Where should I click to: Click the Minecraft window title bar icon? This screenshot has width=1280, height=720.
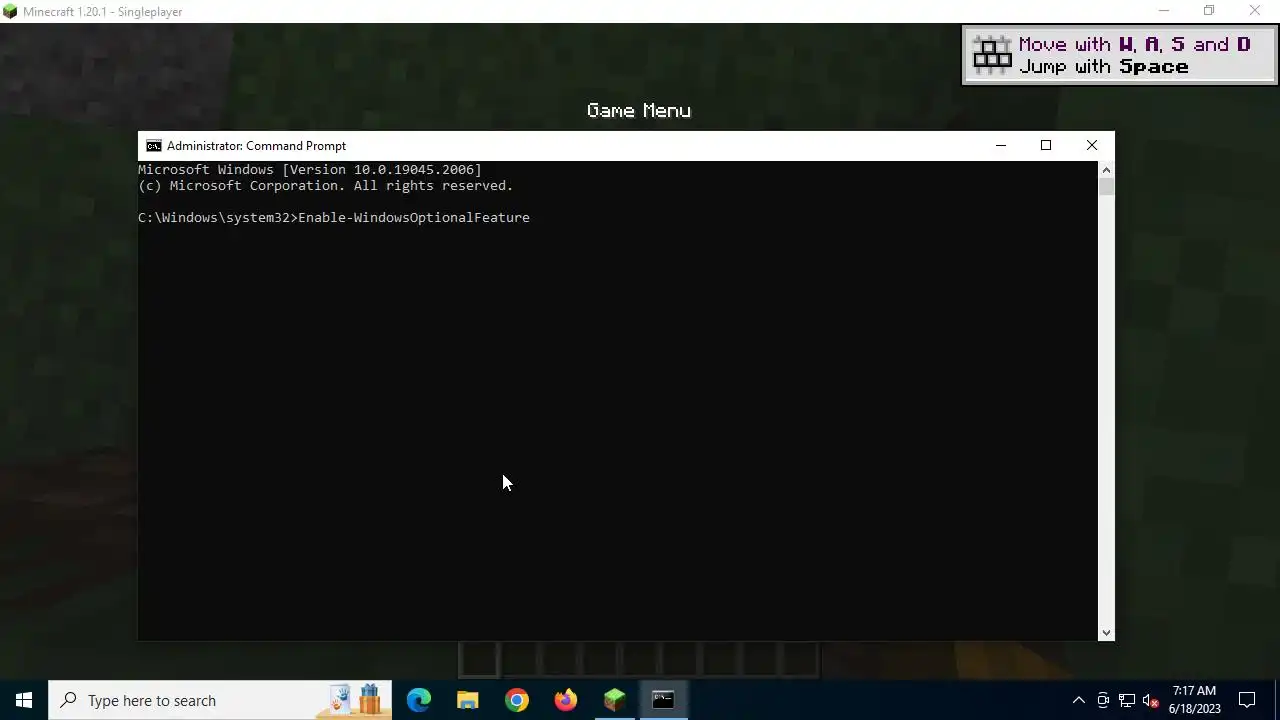pyautogui.click(x=10, y=11)
